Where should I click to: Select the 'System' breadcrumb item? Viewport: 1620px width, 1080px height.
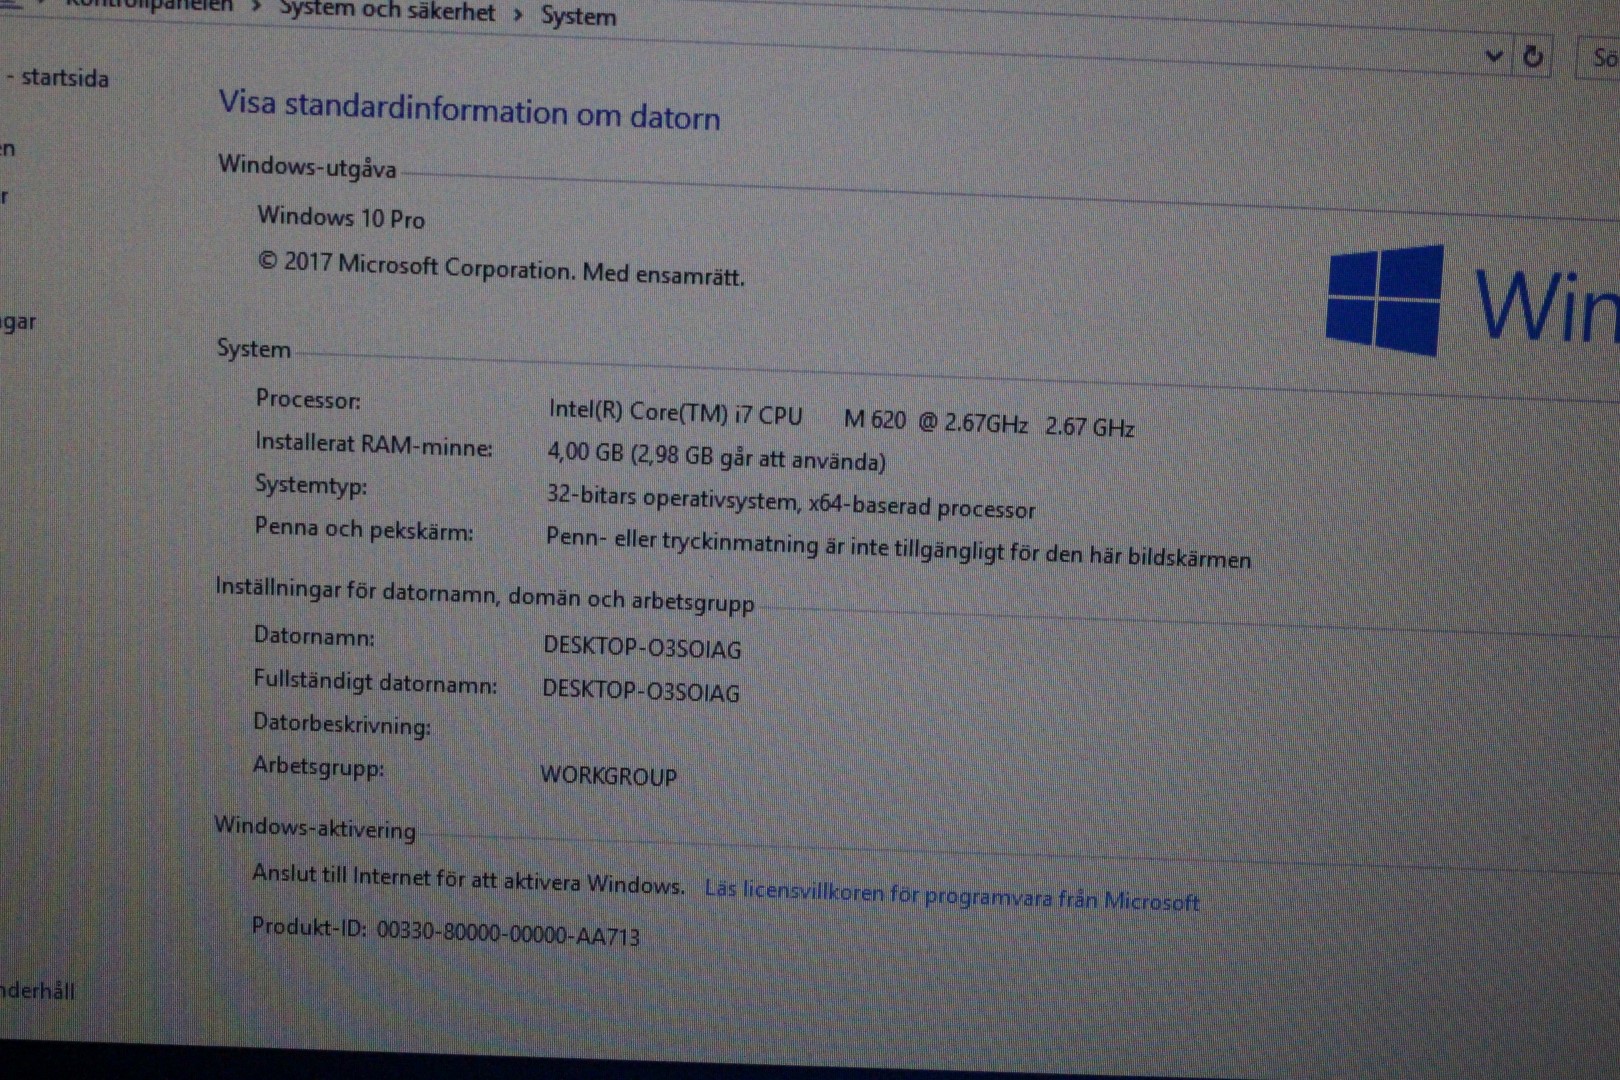(x=578, y=16)
